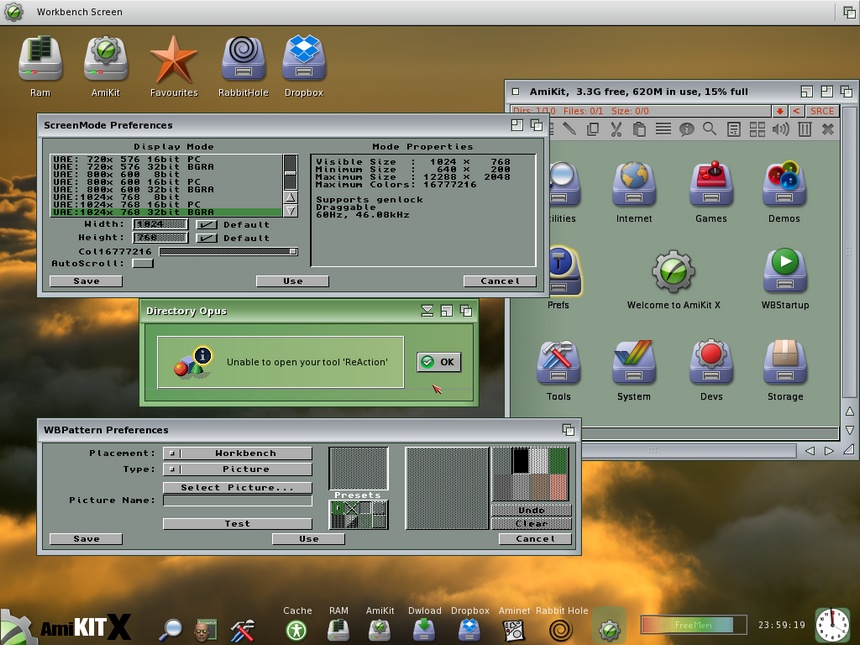
Task: Click the Favourites star icon
Action: (x=173, y=60)
